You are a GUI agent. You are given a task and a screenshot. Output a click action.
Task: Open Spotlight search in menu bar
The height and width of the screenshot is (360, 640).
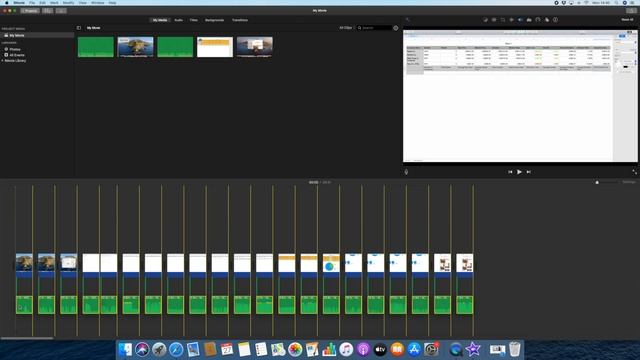(x=617, y=3)
